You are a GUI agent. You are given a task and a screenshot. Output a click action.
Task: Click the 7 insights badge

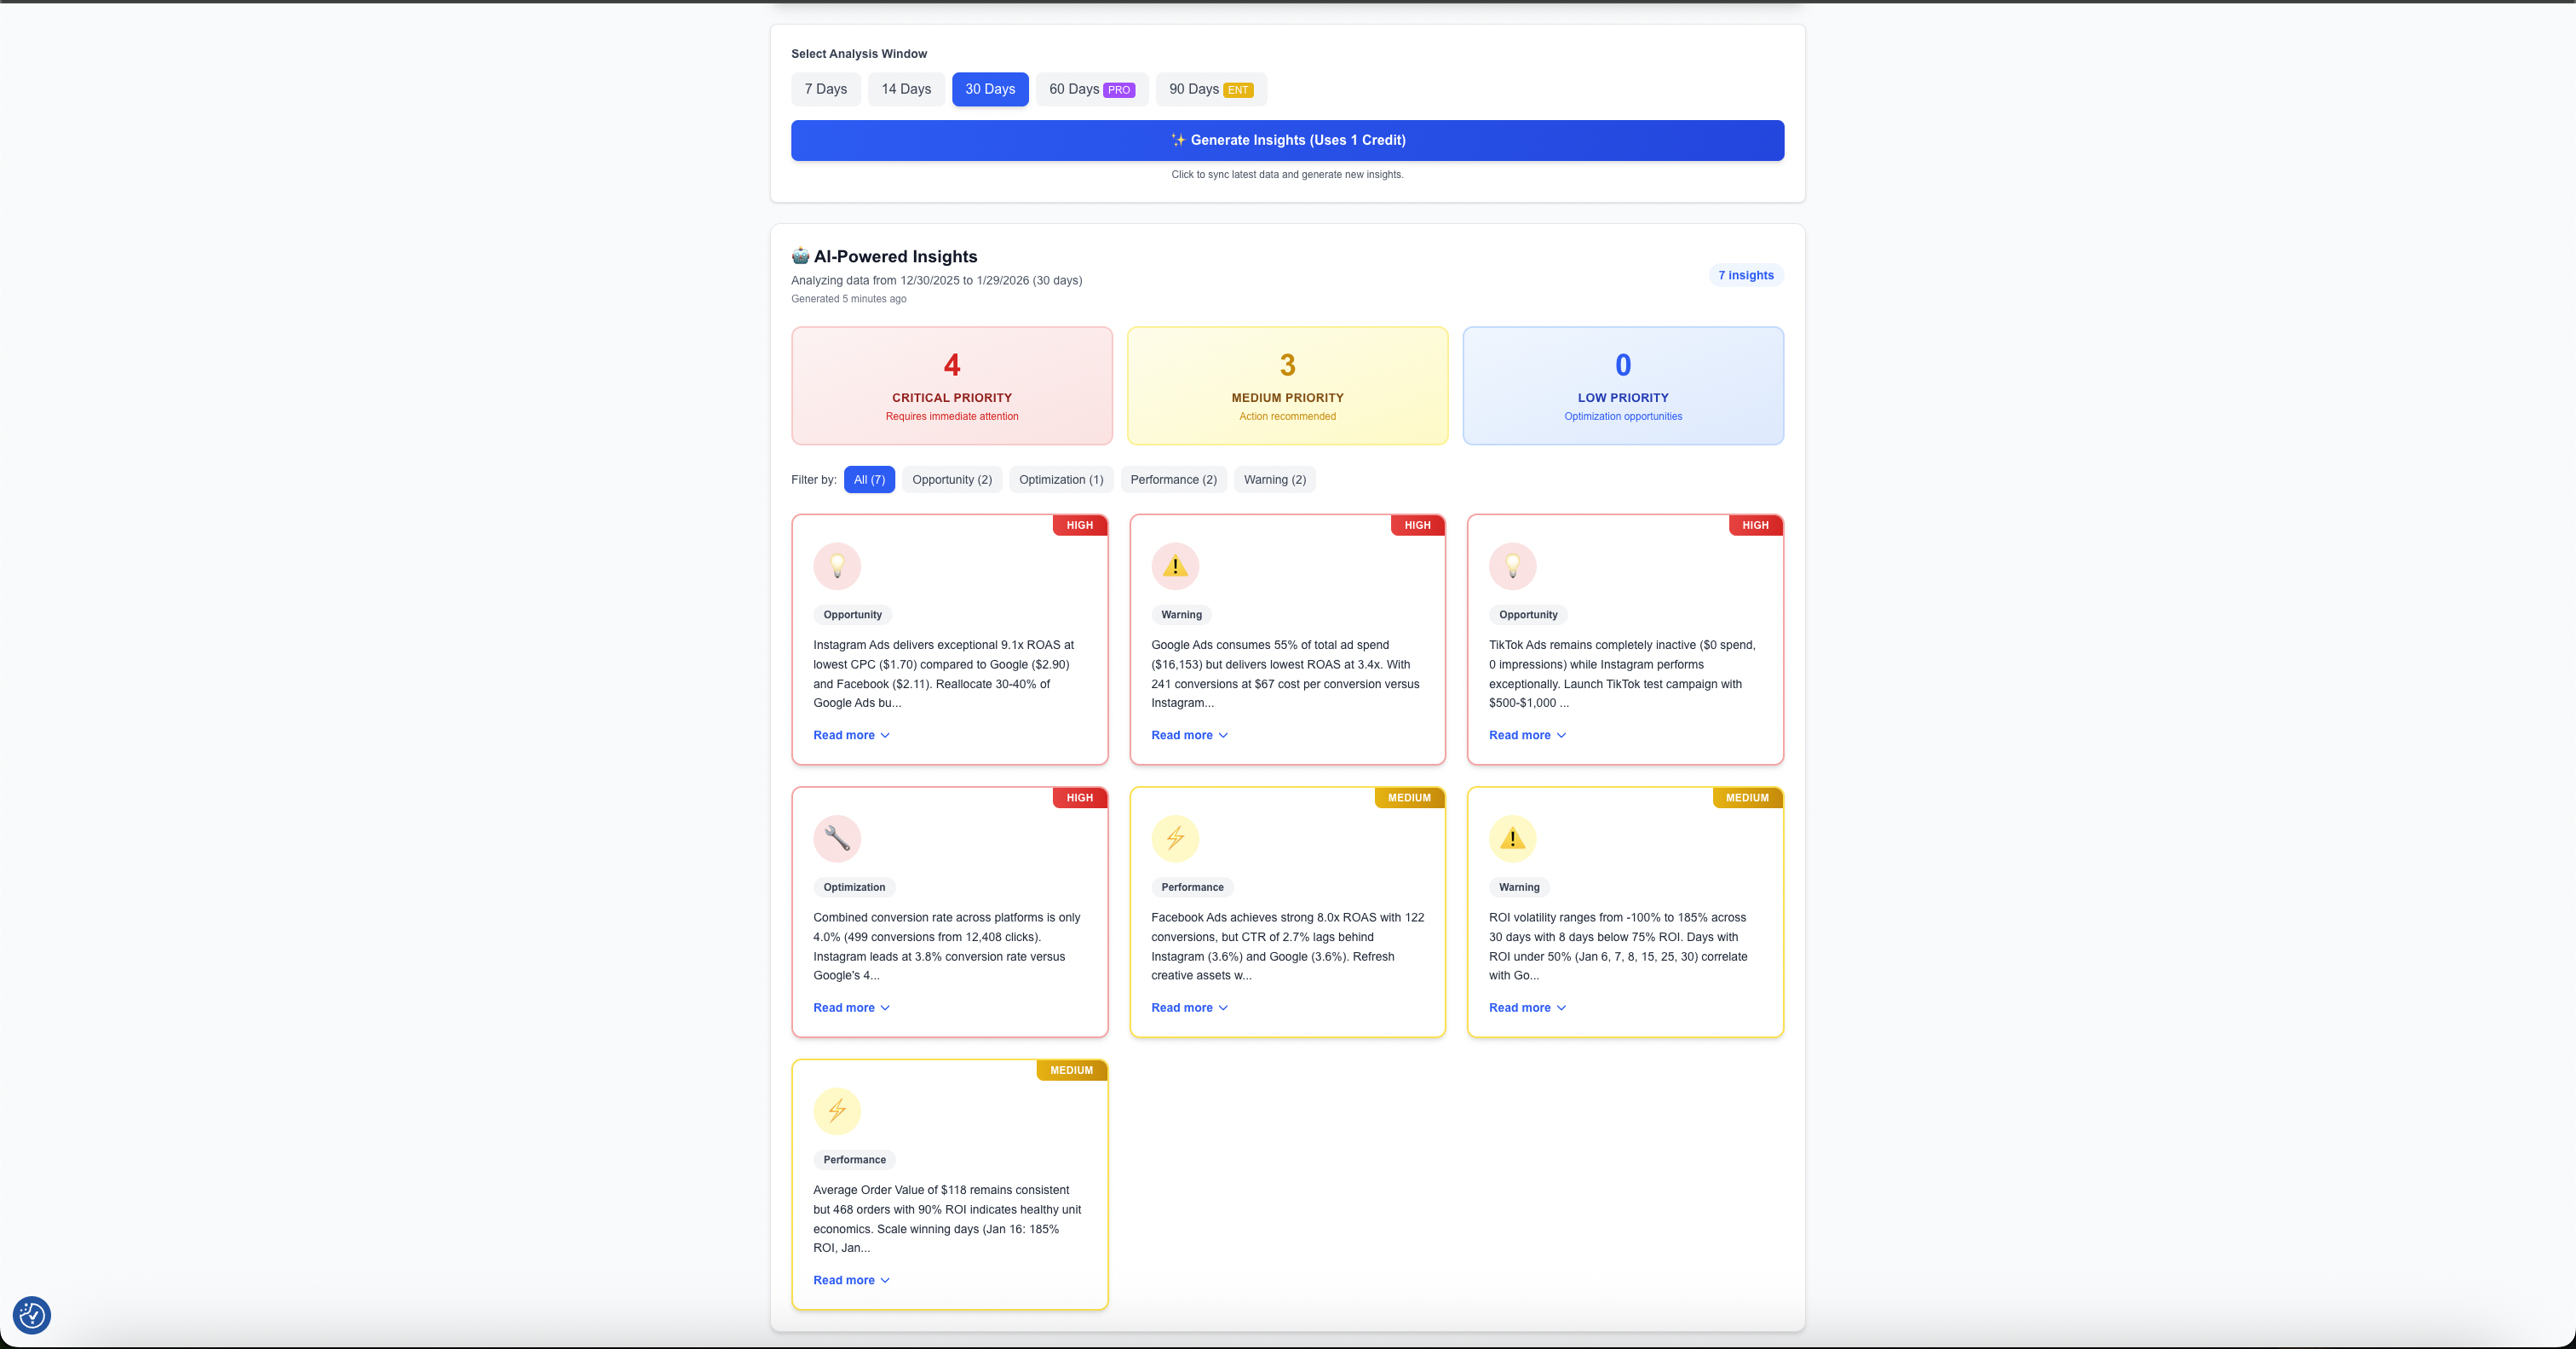(1745, 275)
